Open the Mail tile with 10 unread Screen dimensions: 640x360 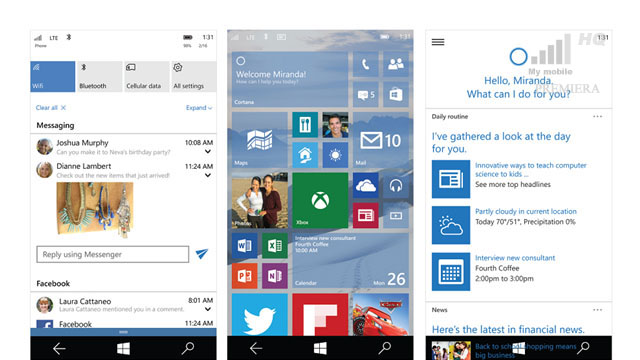click(x=381, y=140)
